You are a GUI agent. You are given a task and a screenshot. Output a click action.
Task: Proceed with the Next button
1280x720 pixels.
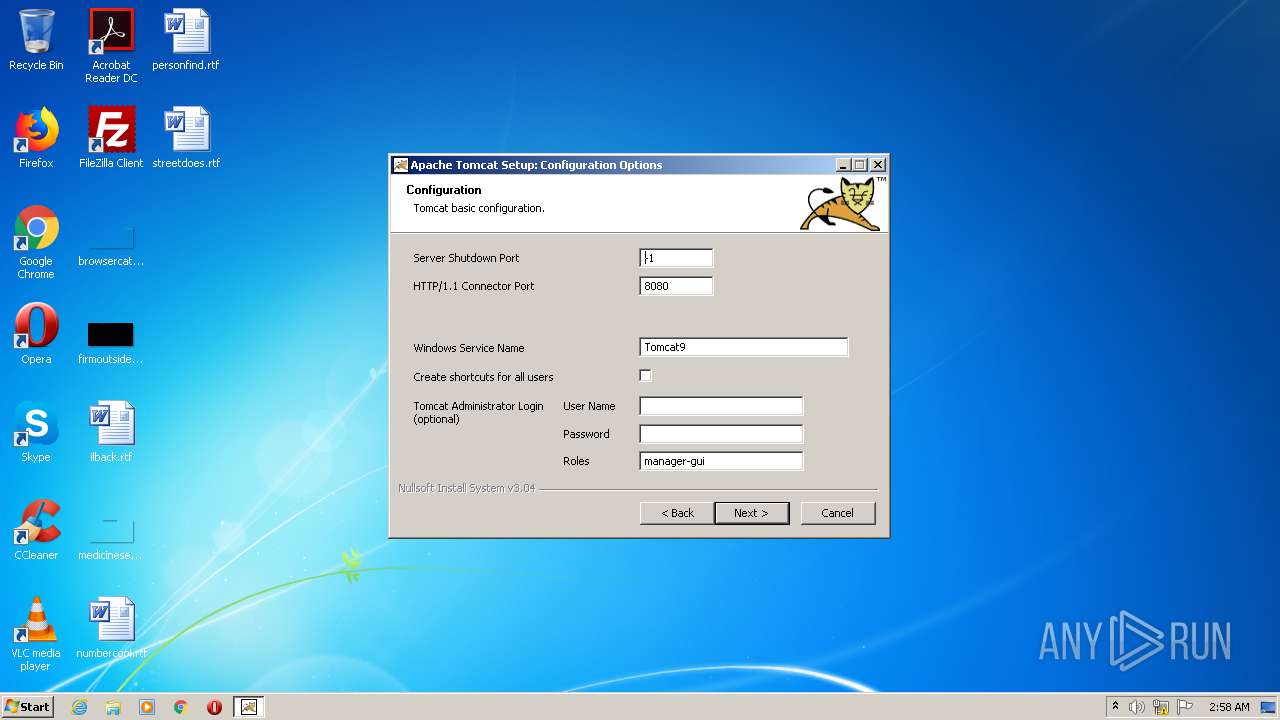coord(751,513)
